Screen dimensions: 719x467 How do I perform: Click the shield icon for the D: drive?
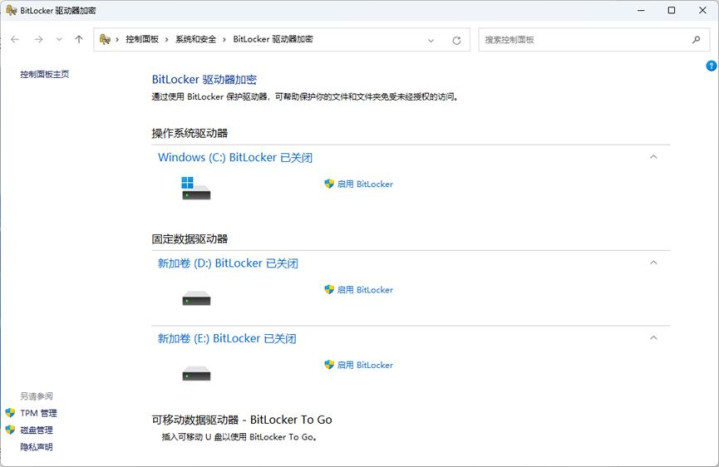click(x=329, y=289)
